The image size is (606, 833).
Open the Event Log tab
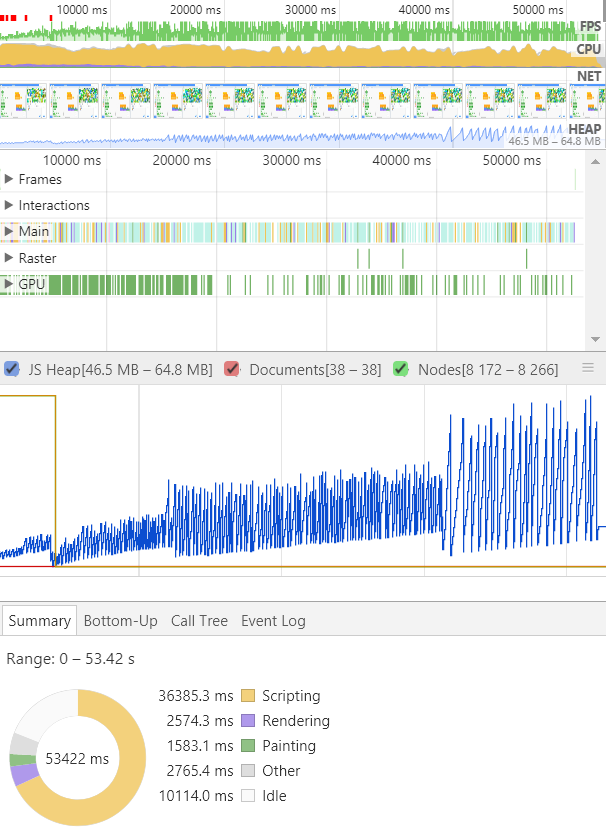tap(273, 620)
